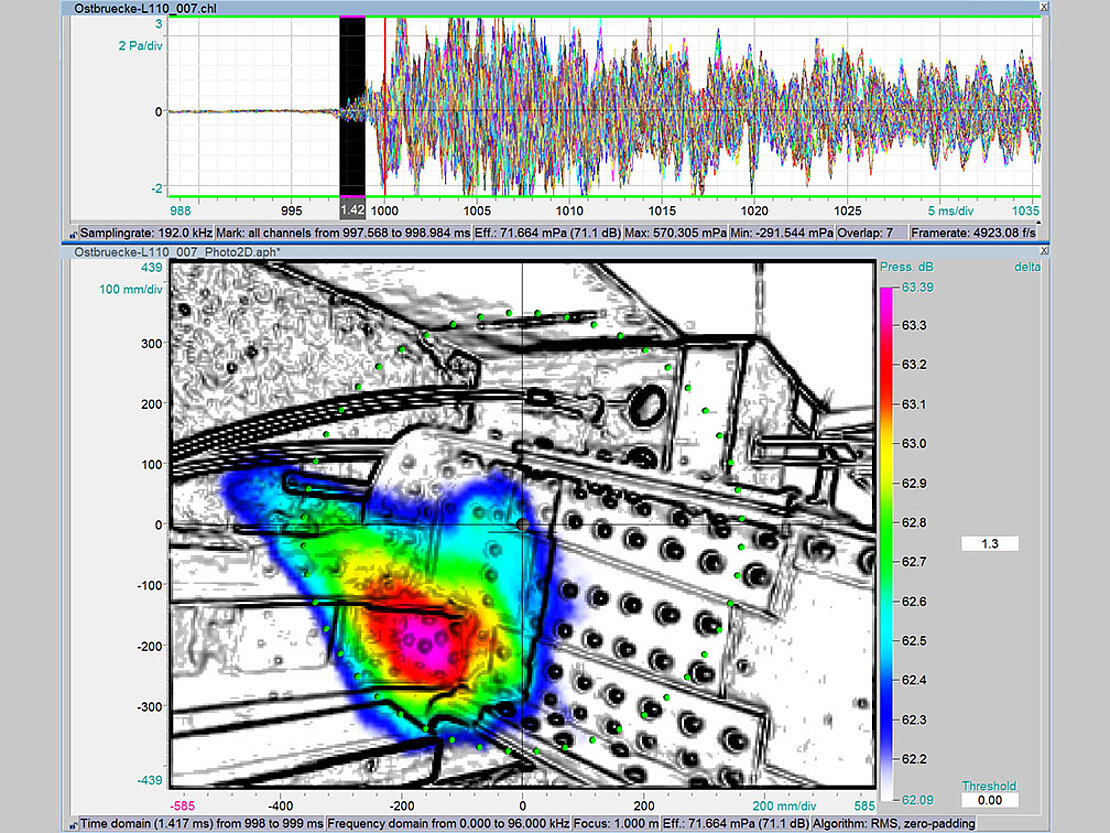Click the -585 horizontal axis minimum value
This screenshot has height=833, width=1110.
[x=183, y=806]
